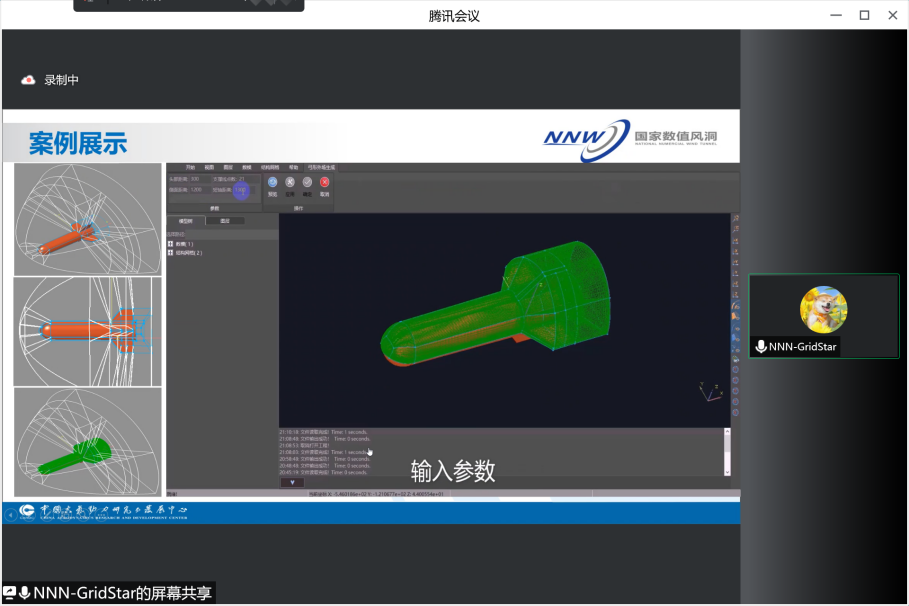Expand the 数模(1) tree node
The width and height of the screenshot is (909, 606).
(x=171, y=244)
